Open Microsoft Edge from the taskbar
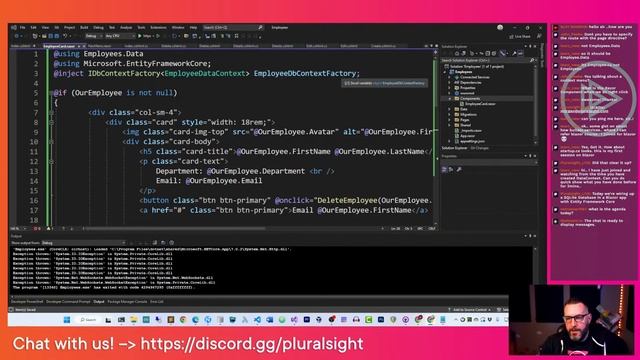Viewport: 640px width, 360px height. (x=195, y=320)
